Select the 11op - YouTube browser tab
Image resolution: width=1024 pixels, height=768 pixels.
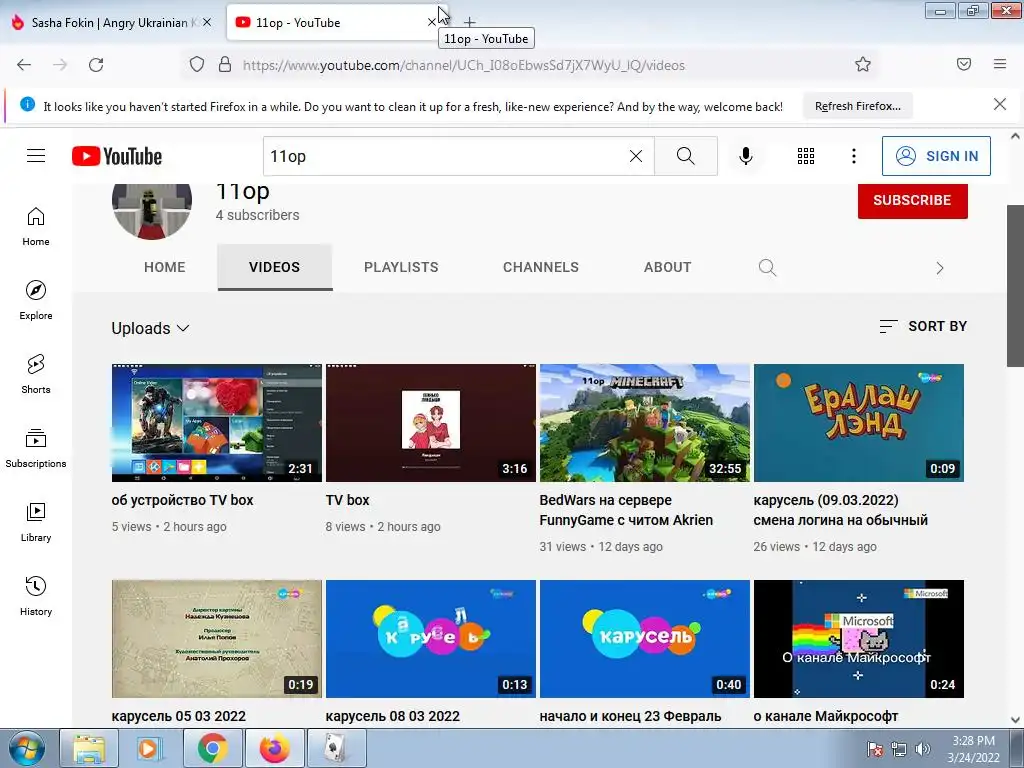pyautogui.click(x=332, y=23)
